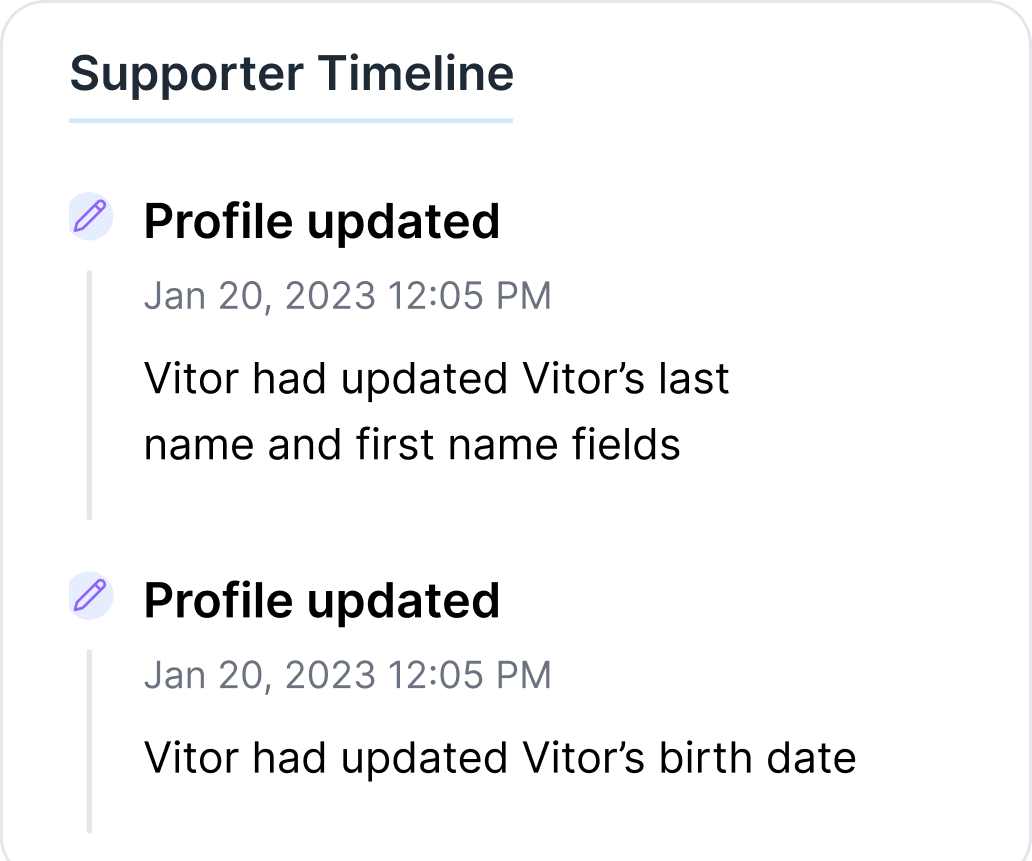Image resolution: width=1032 pixels, height=861 pixels.
Task: Click the blue underline beneath Supporter Timeline
Action: [x=291, y=122]
